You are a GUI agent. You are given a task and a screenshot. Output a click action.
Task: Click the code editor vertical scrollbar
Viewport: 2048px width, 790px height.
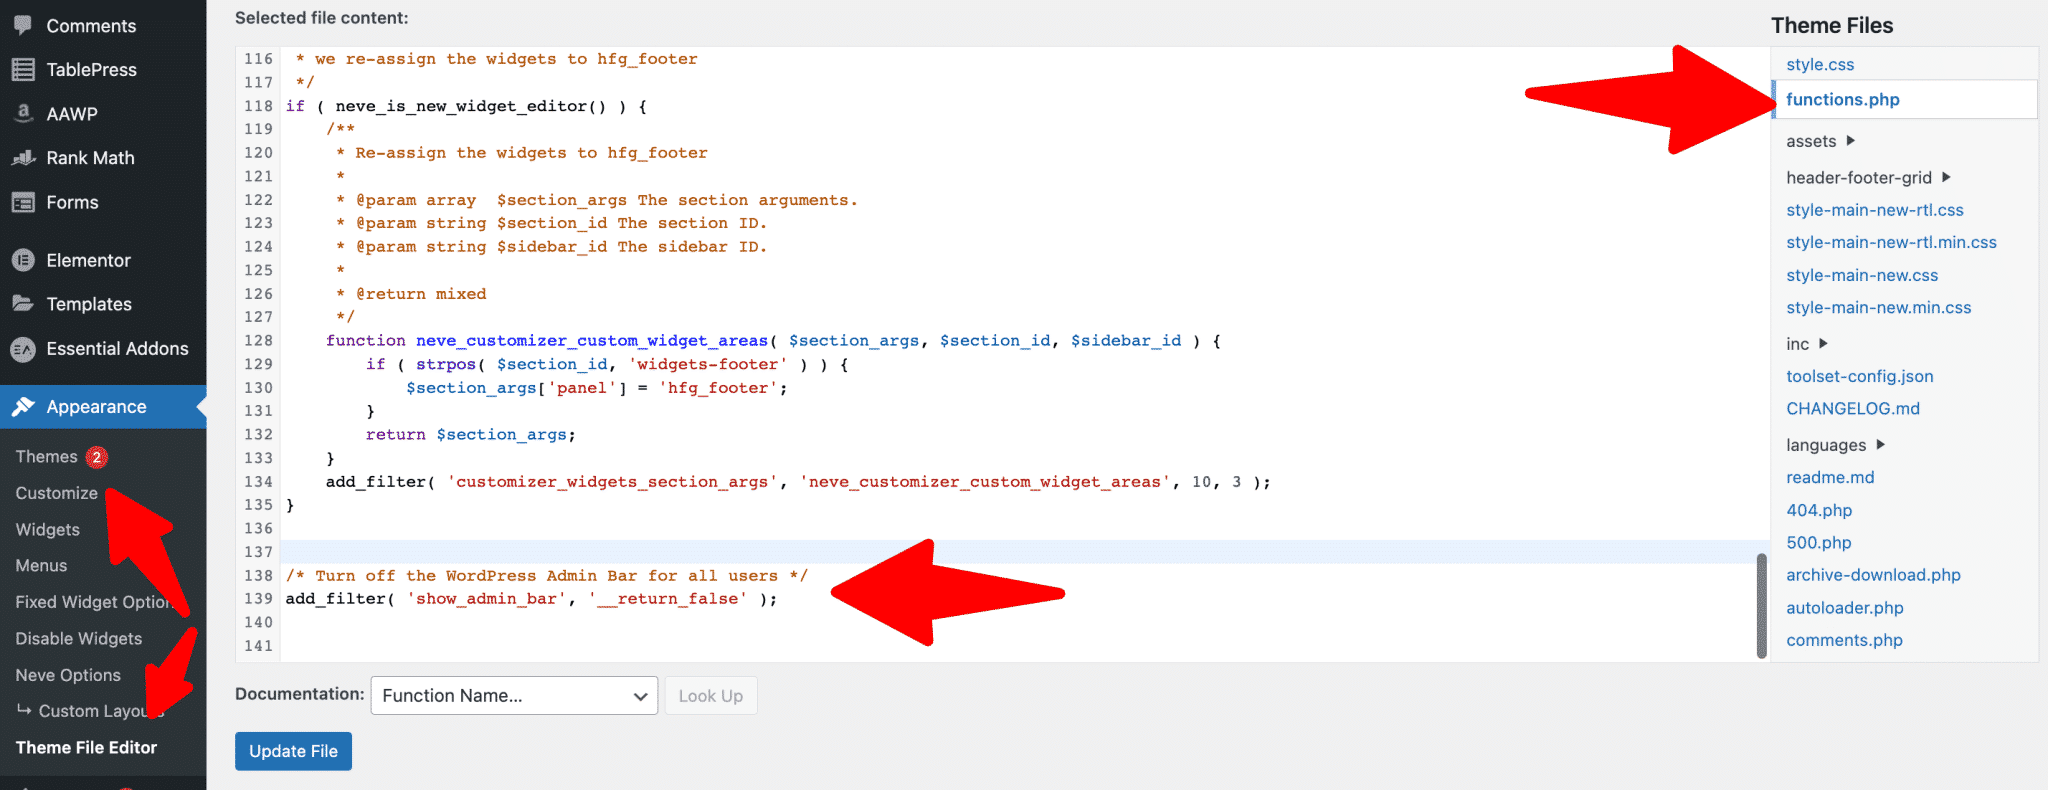[x=1761, y=606]
